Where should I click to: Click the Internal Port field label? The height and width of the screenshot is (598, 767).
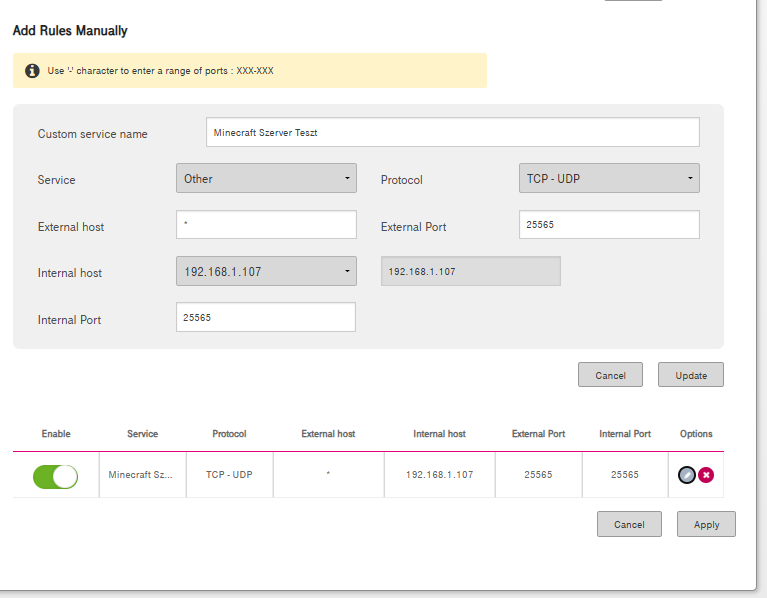tap(69, 320)
